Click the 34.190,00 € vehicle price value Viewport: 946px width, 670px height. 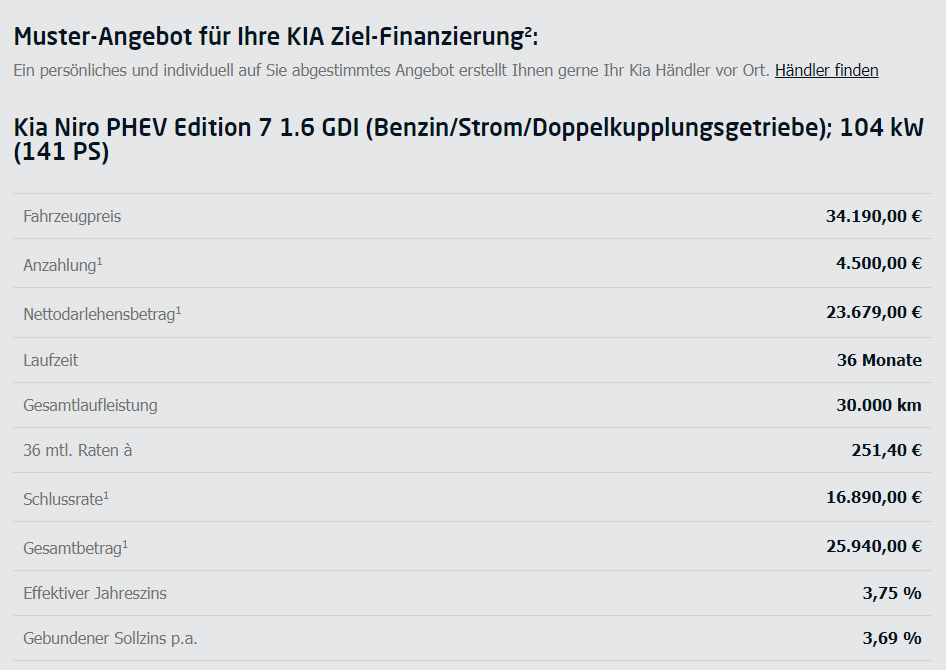(x=874, y=216)
